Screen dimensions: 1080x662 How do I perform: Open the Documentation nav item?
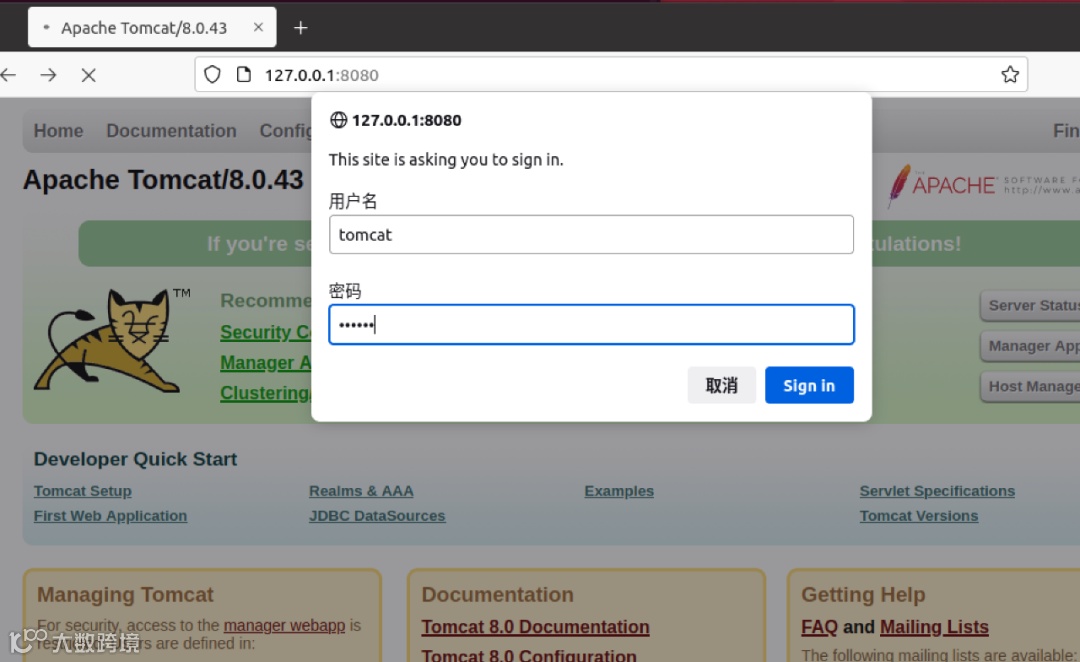pyautogui.click(x=171, y=131)
